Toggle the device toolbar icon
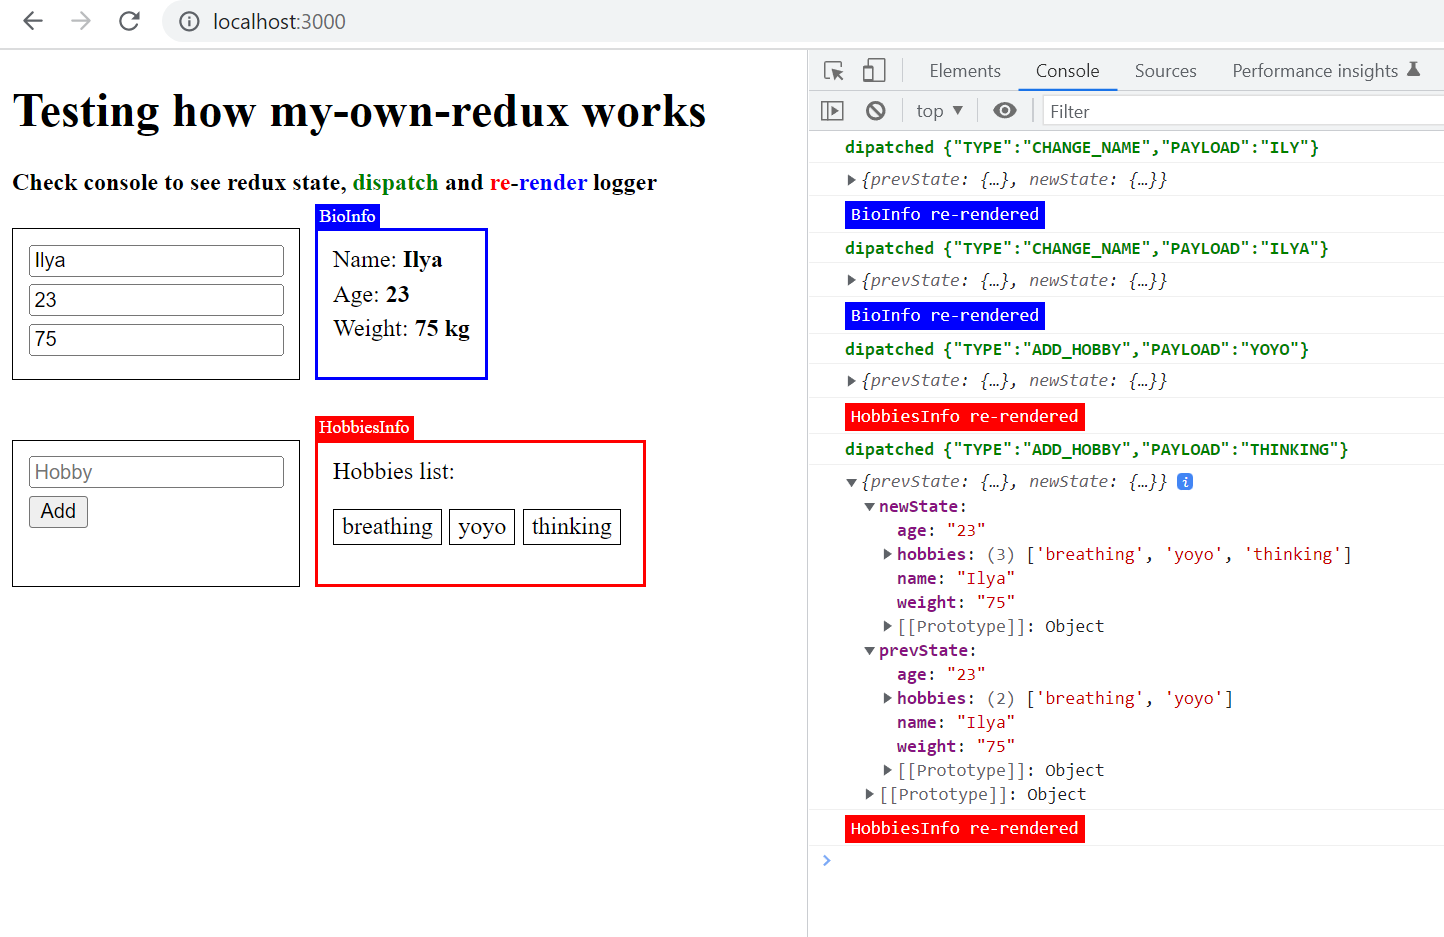 coord(874,71)
